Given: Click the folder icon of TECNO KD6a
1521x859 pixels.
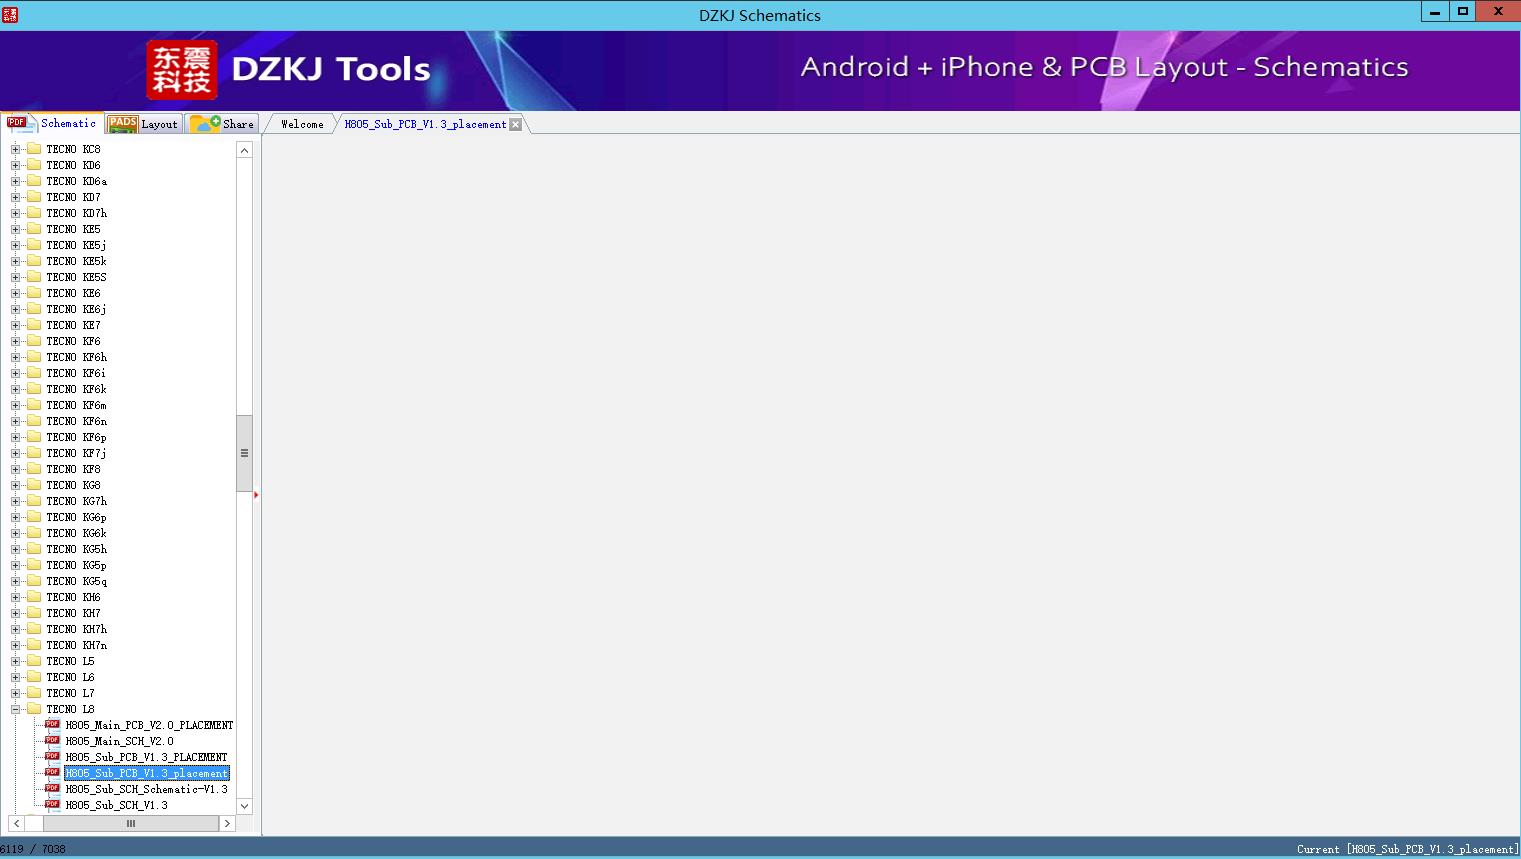Looking at the screenshot, I should pos(33,181).
